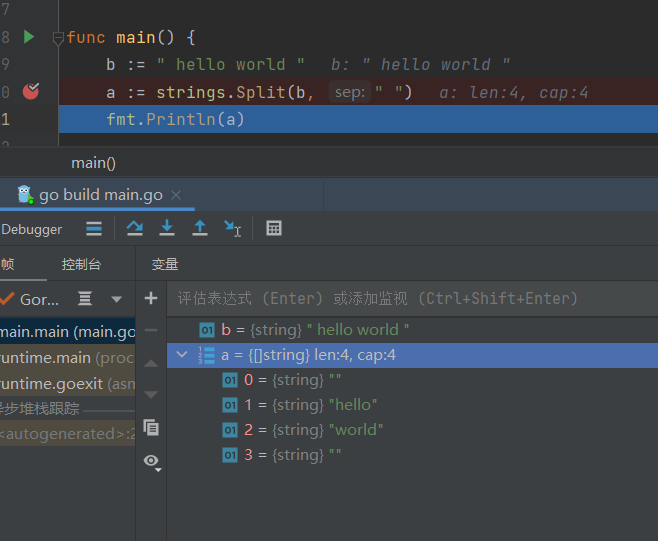The height and width of the screenshot is (541, 658).
Task: Click the green Run gutter arrow beside func main
Action: tap(29, 37)
